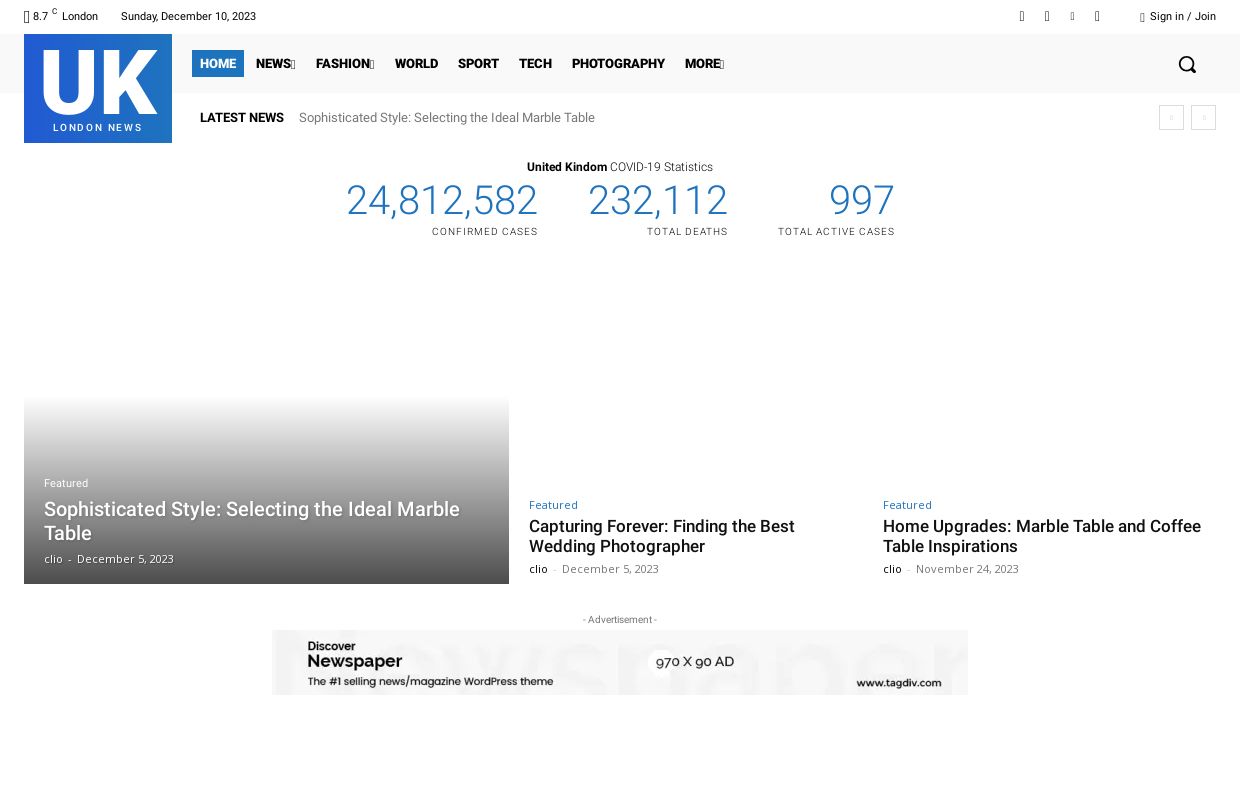Select the HOME menu item

(x=218, y=64)
